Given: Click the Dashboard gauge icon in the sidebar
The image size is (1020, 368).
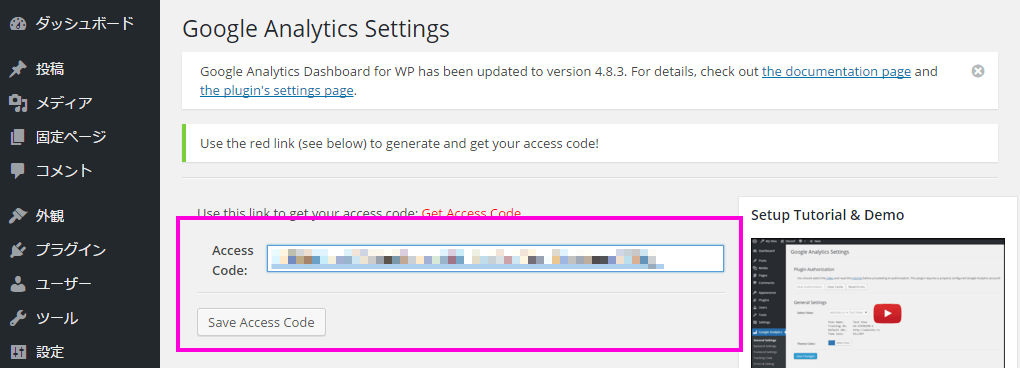Looking at the screenshot, I should click(x=18, y=23).
